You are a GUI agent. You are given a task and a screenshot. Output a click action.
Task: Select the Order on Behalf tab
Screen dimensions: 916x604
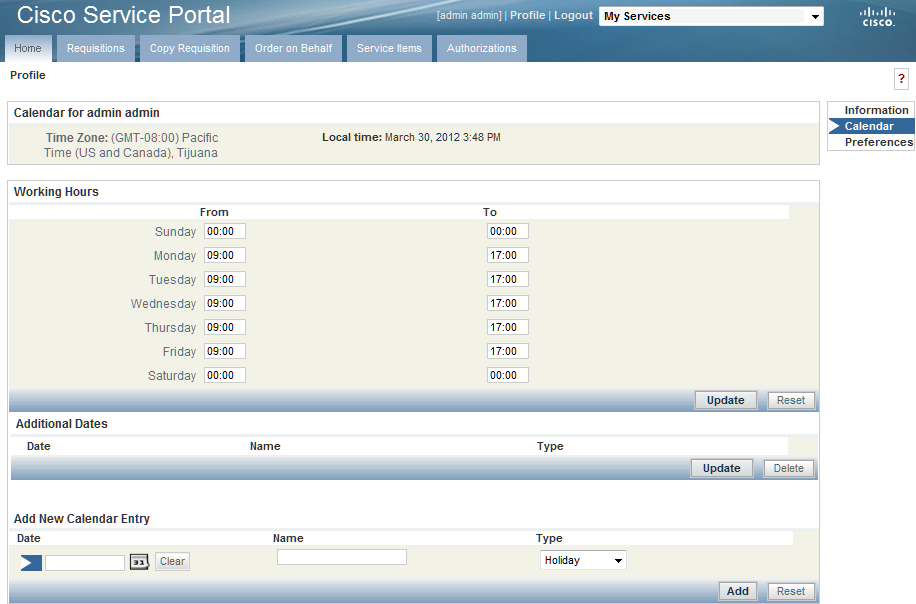293,48
